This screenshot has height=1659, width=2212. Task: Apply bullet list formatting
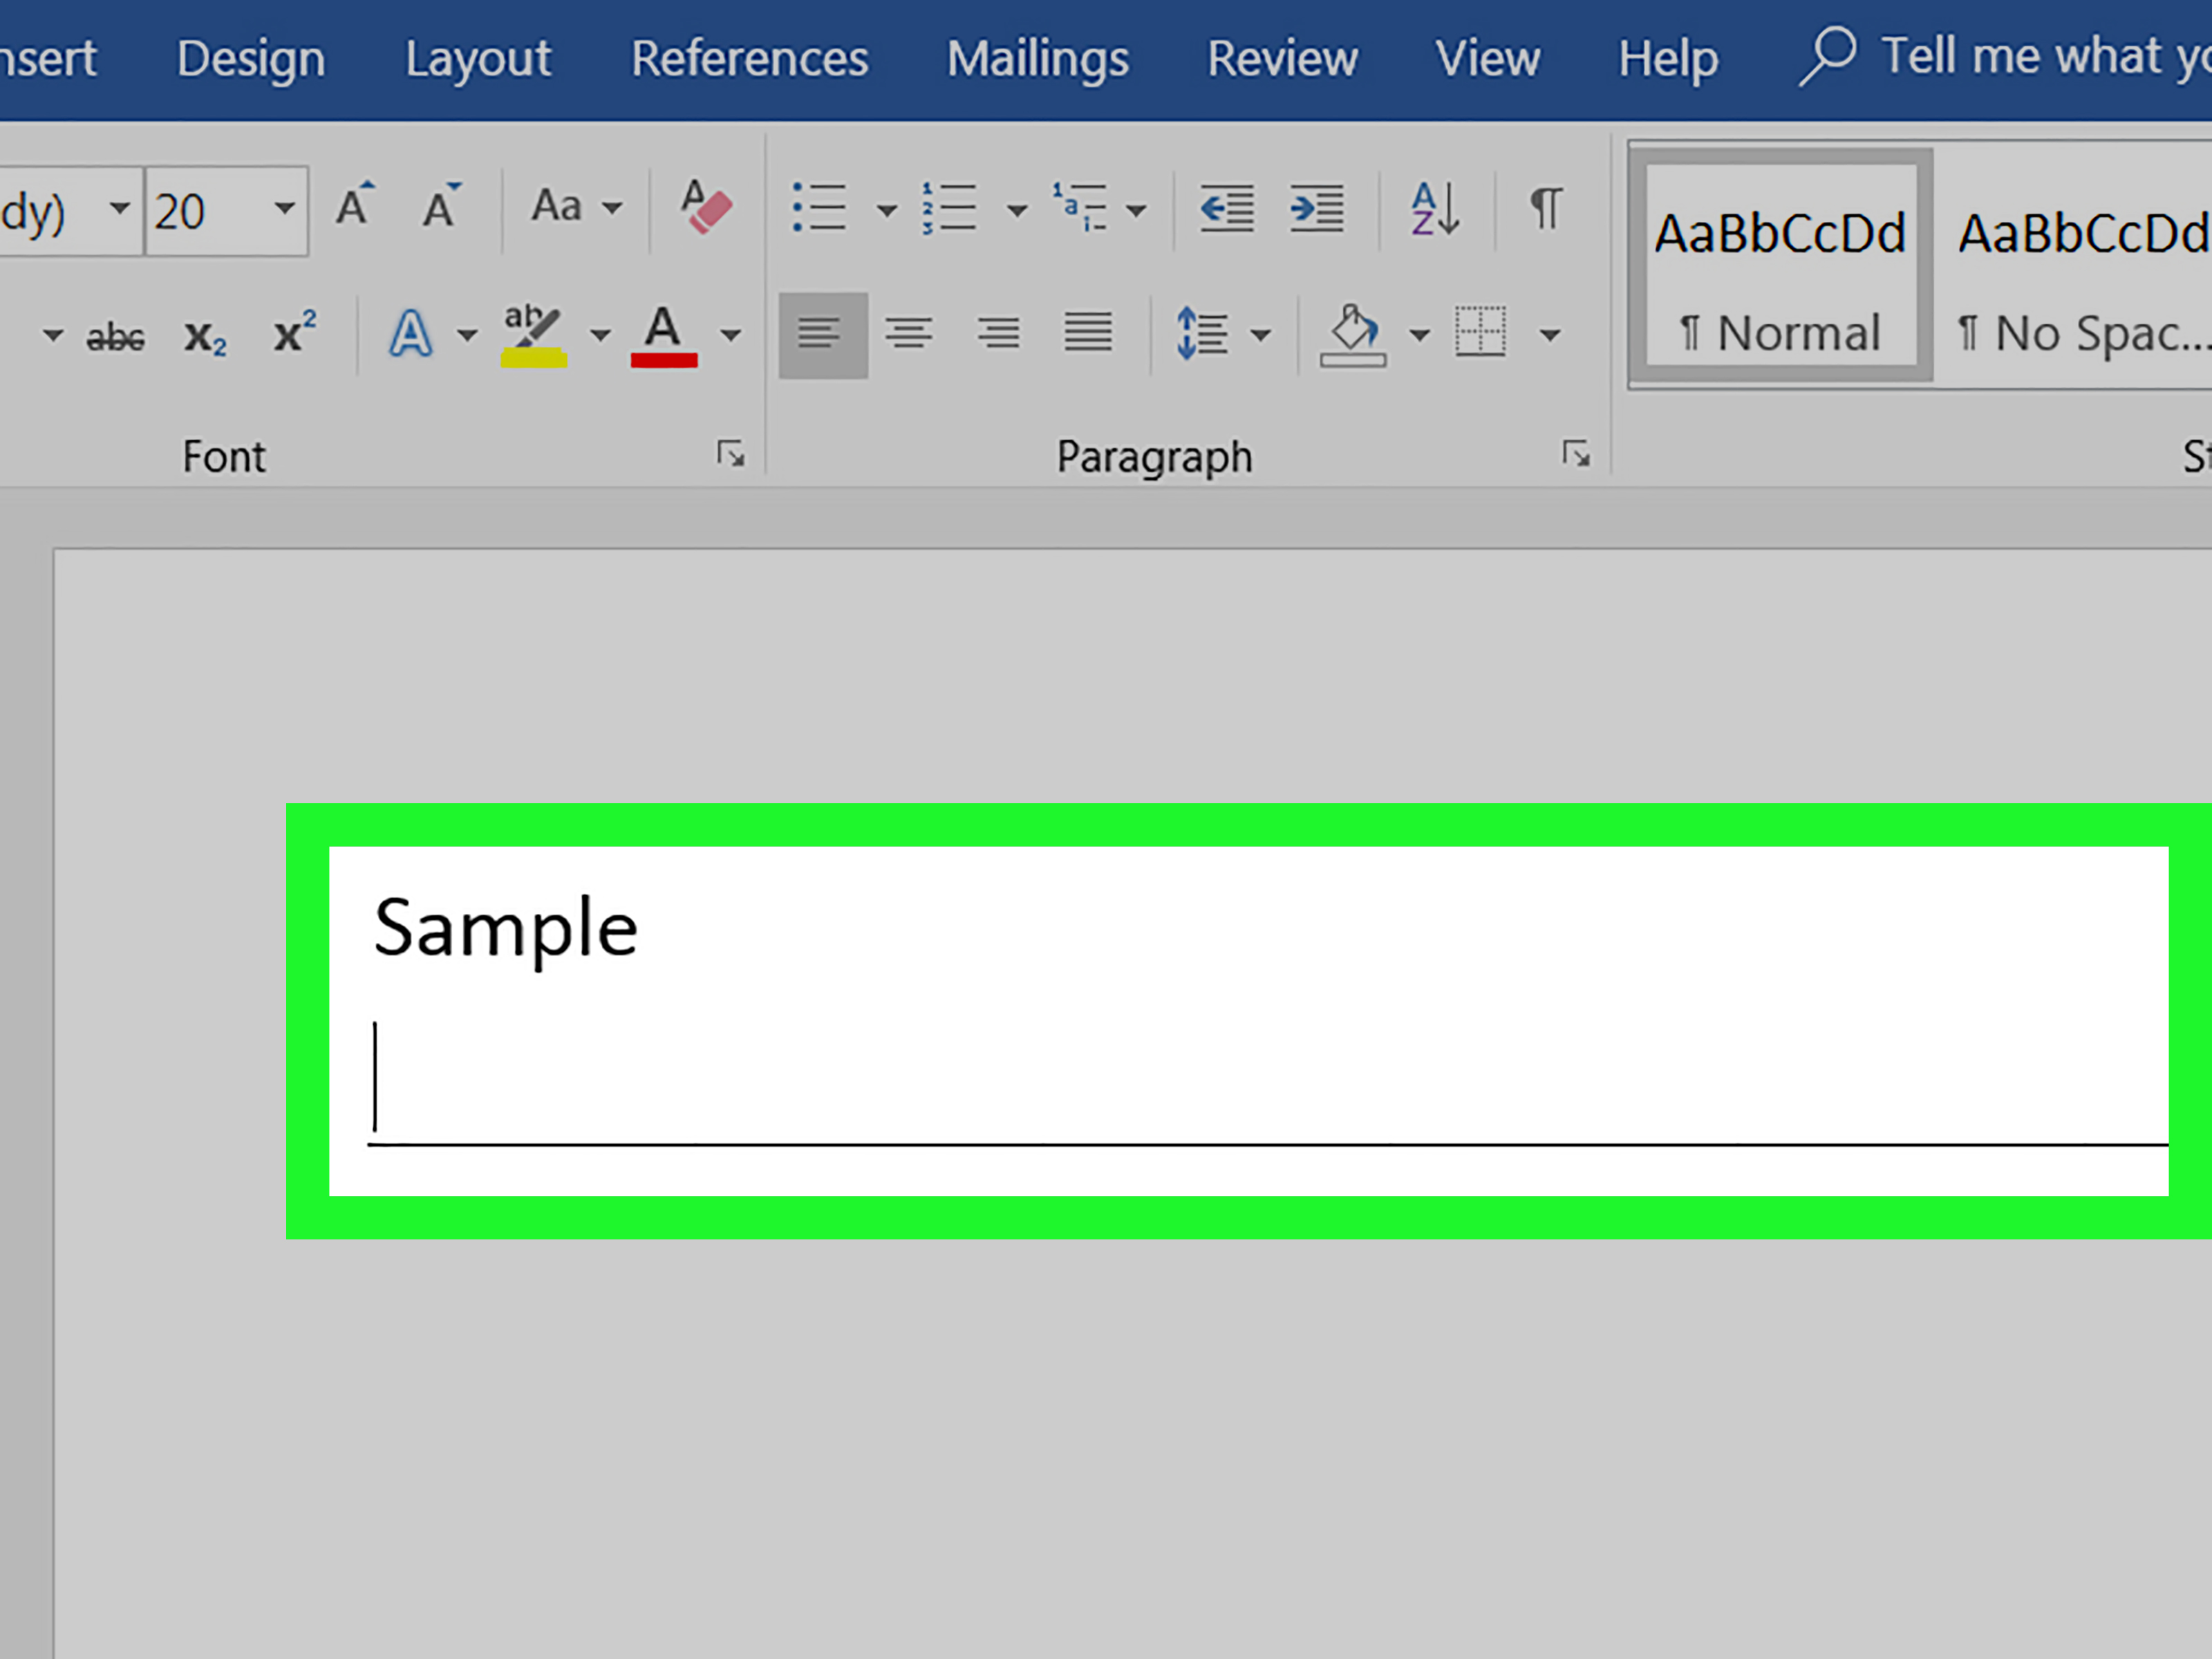coord(820,208)
